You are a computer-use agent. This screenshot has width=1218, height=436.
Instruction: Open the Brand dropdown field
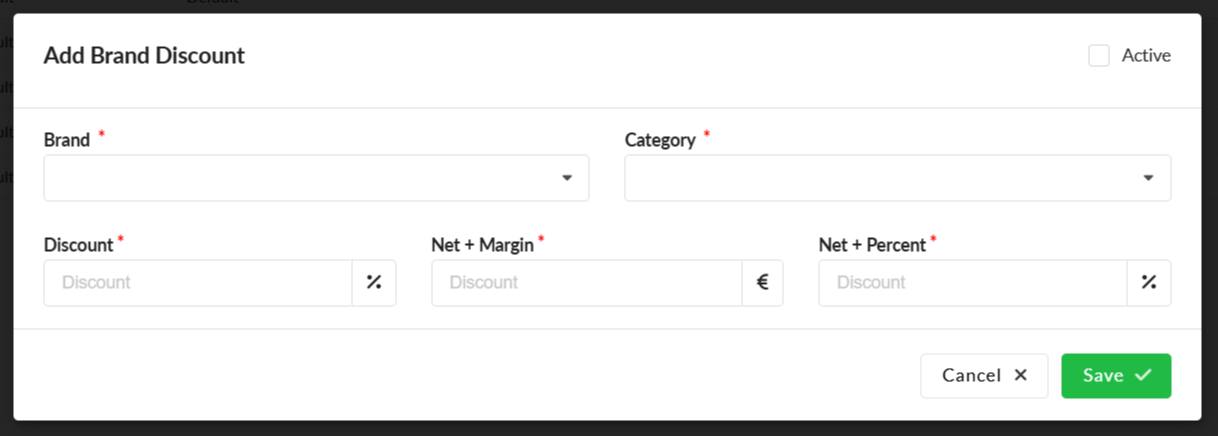point(300,178)
